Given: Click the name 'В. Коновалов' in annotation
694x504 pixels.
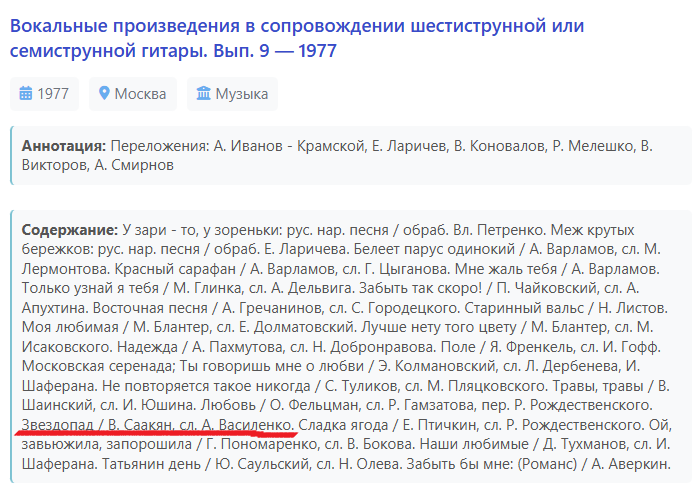Looking at the screenshot, I should point(499,146).
